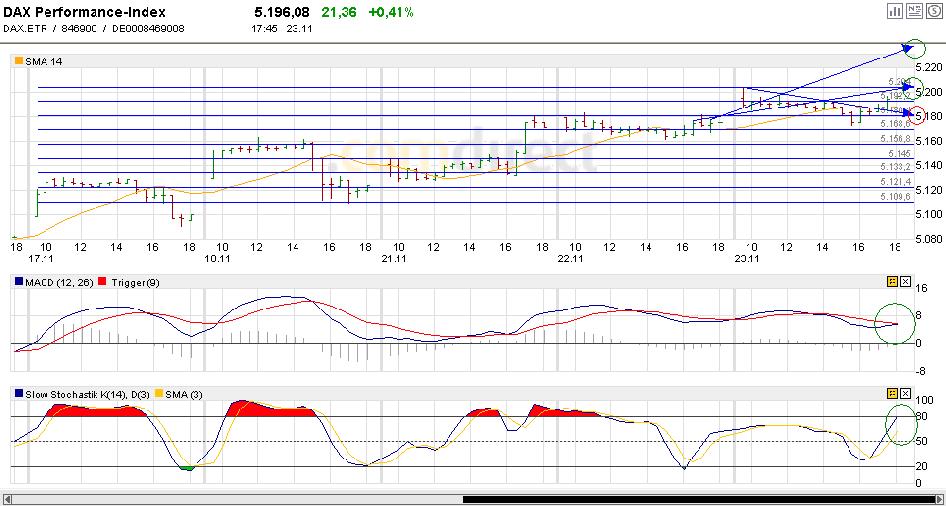Click right arrow of horizontal scrollbar
Image resolution: width=946 pixels, height=506 pixels.
tap(939, 499)
